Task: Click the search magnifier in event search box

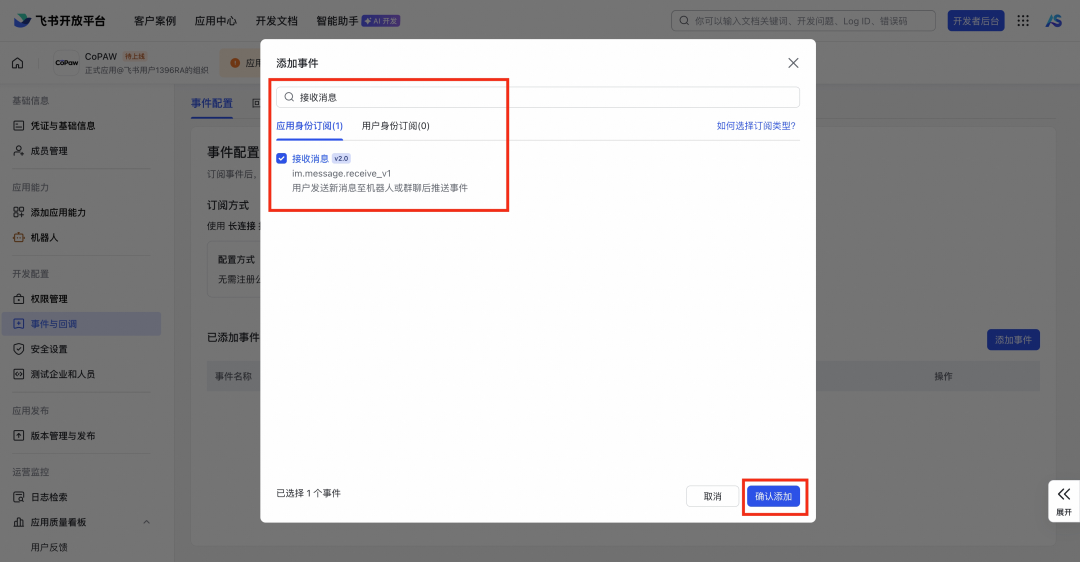Action: 289,97
